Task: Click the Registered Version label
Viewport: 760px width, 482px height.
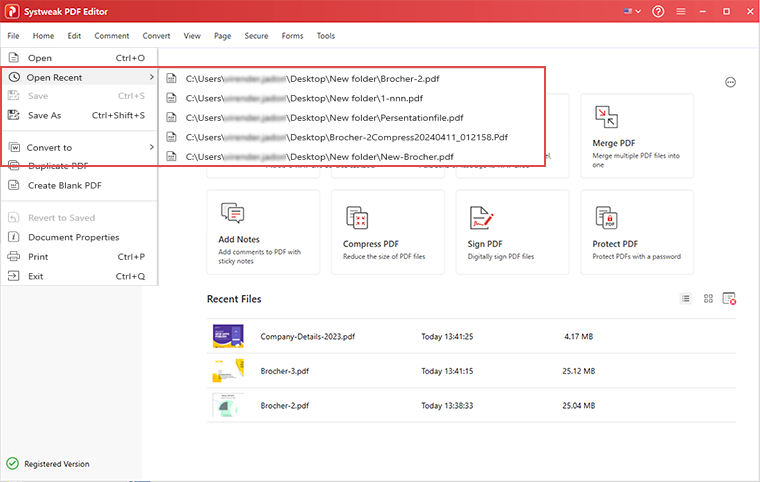Action: (x=57, y=464)
